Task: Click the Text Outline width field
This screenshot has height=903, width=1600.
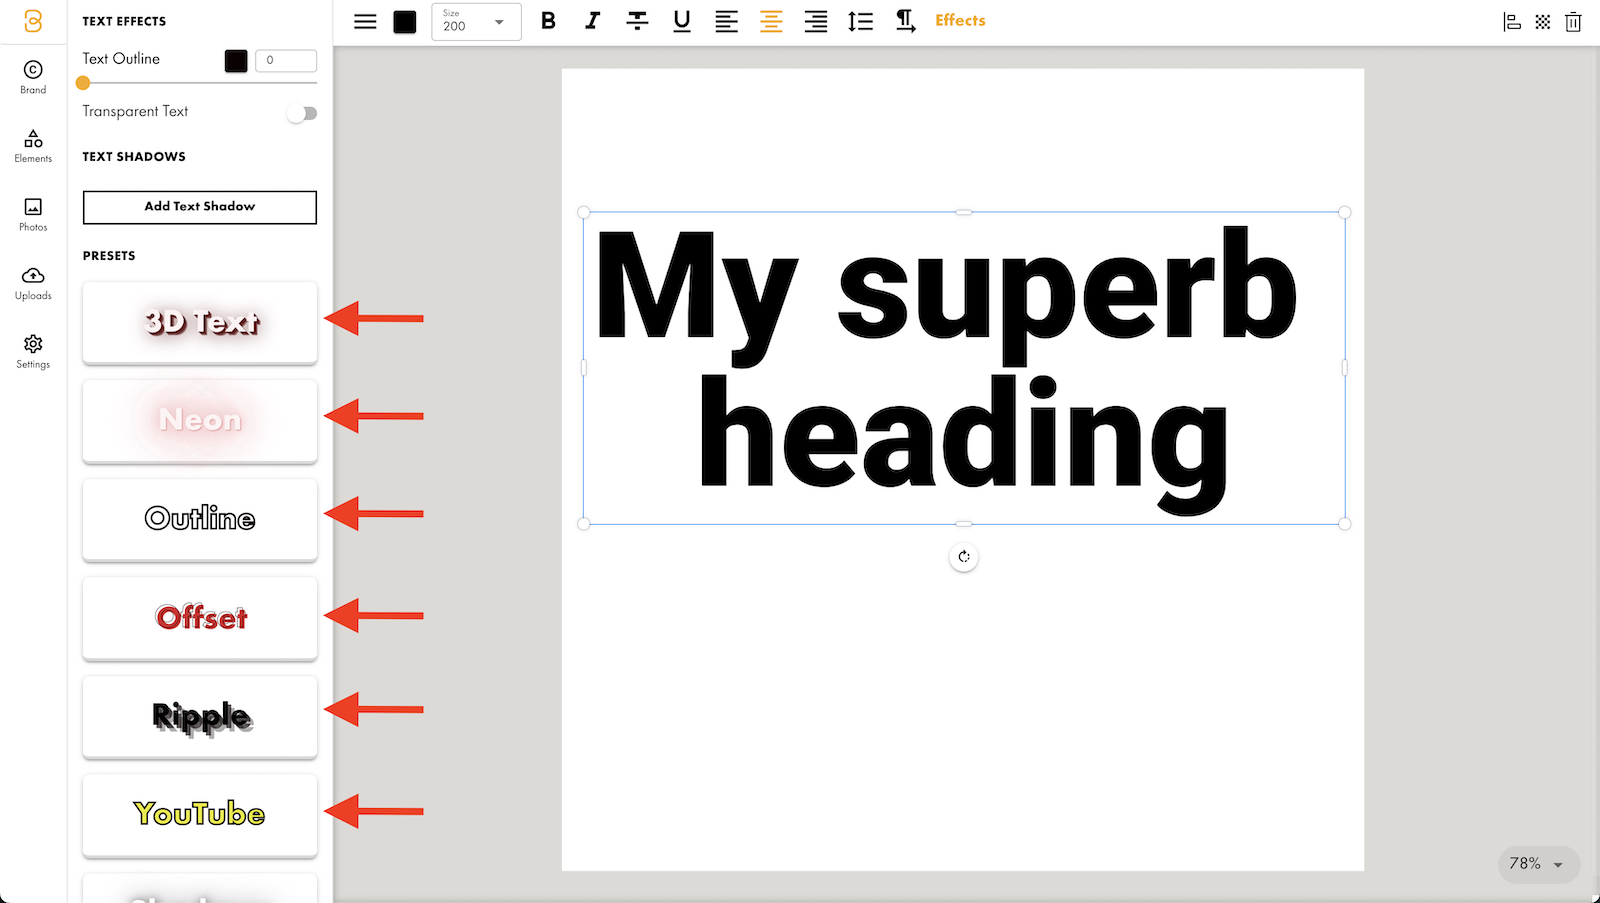Action: point(286,61)
